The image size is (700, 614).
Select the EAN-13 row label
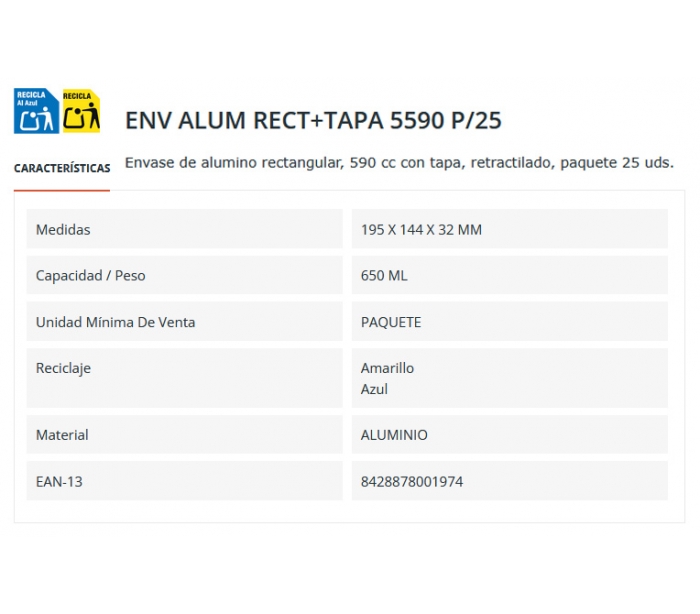tap(59, 482)
